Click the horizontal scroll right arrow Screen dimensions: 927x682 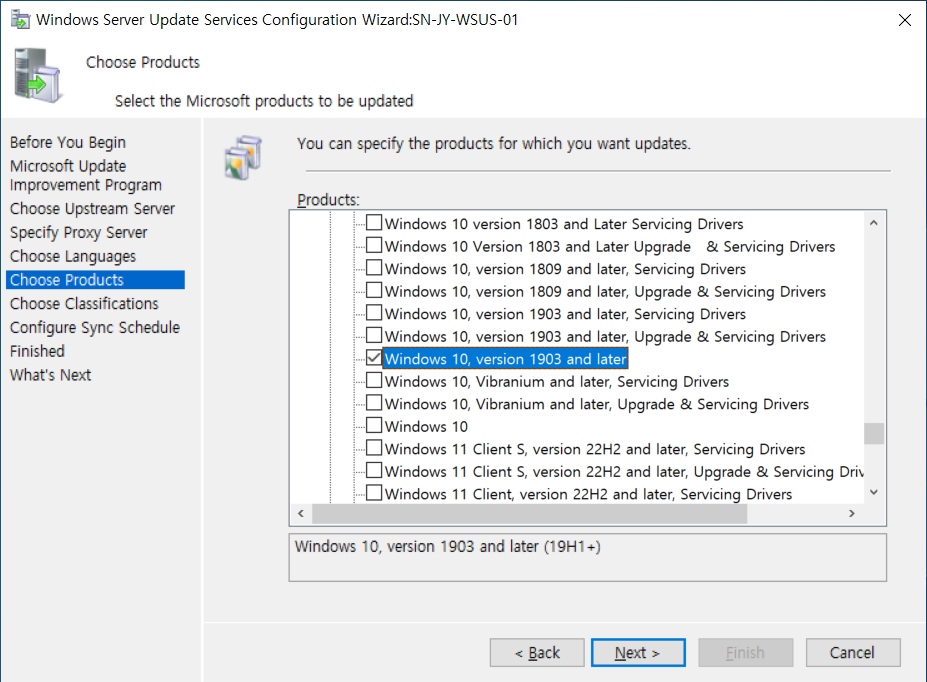pos(851,513)
